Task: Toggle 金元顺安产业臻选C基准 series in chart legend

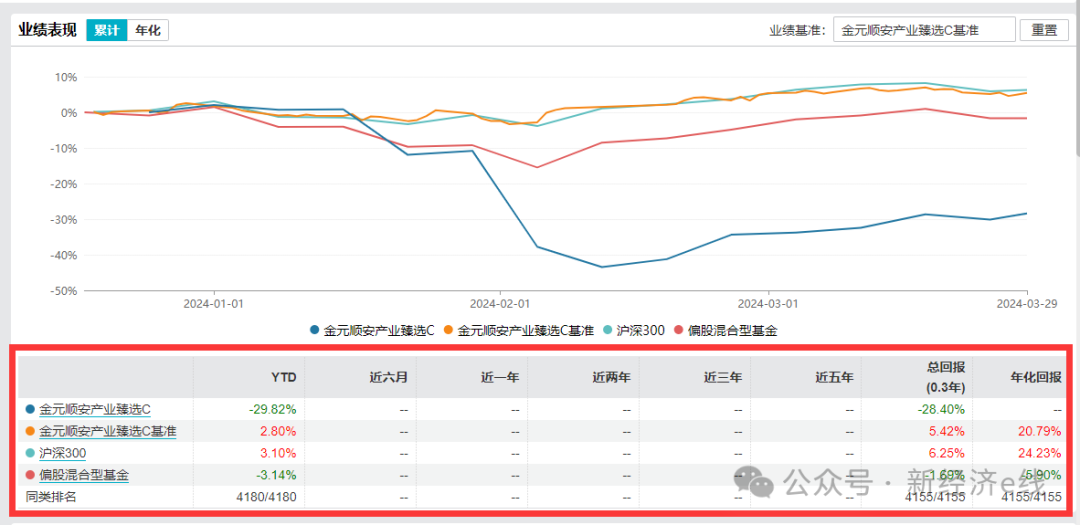Action: click(519, 331)
